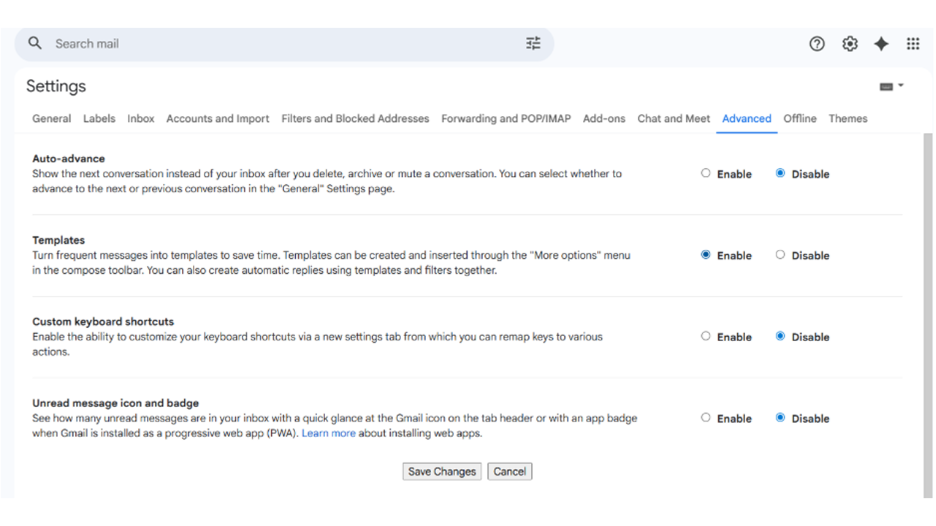Viewport: 936px width, 526px height.
Task: Switch to the General tab
Action: [51, 118]
